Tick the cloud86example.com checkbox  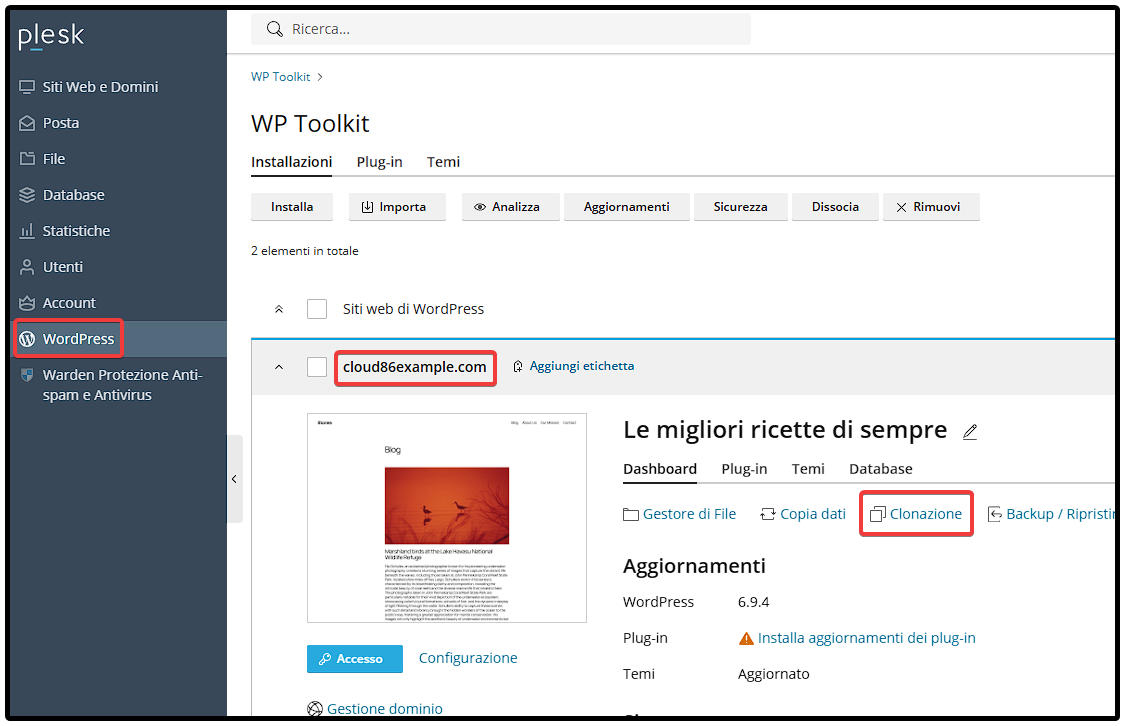(x=317, y=367)
